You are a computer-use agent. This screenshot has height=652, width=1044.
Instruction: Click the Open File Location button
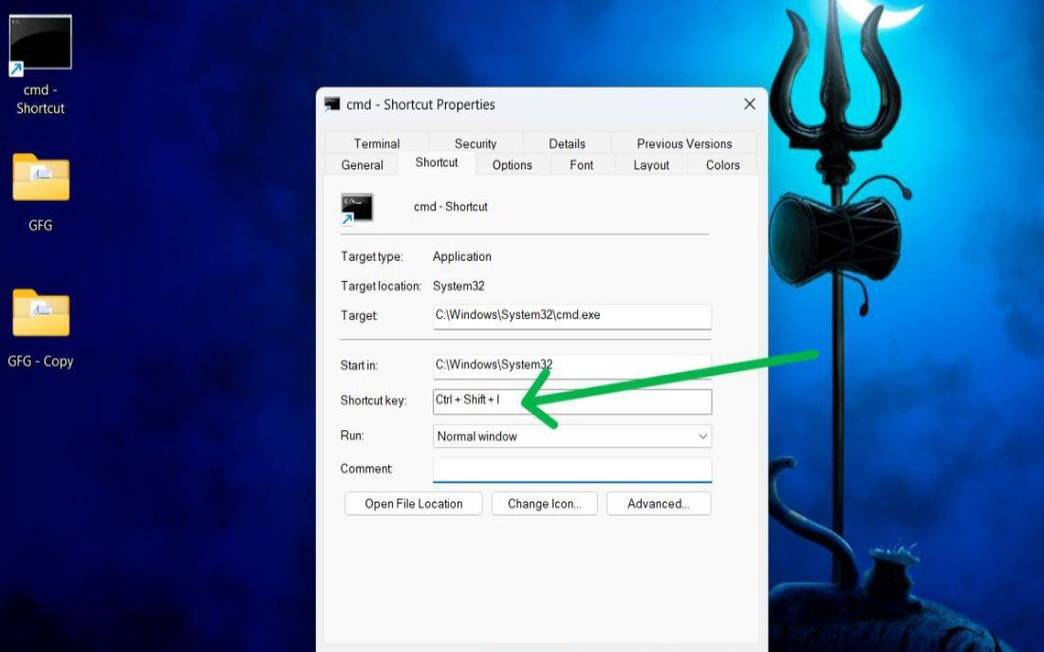tap(413, 503)
